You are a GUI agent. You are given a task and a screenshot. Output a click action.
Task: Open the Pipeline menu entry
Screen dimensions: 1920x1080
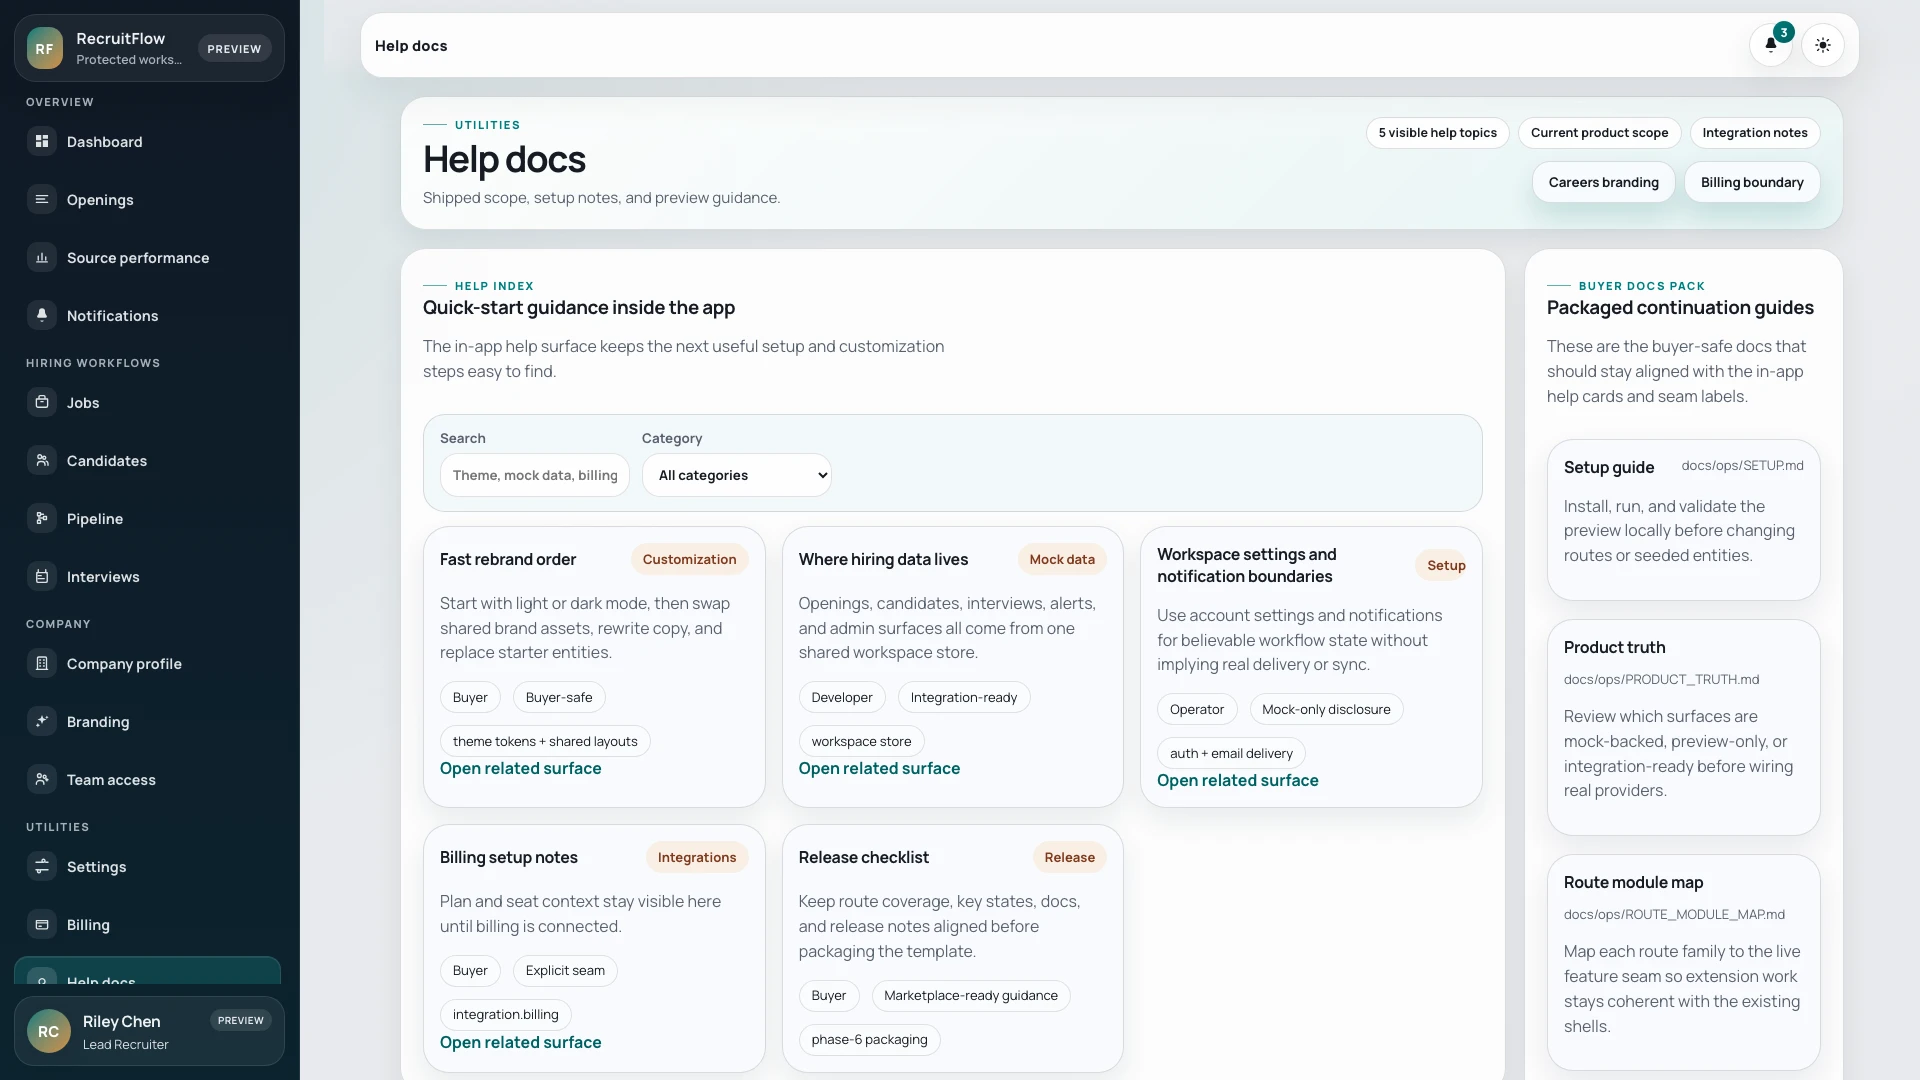point(148,519)
